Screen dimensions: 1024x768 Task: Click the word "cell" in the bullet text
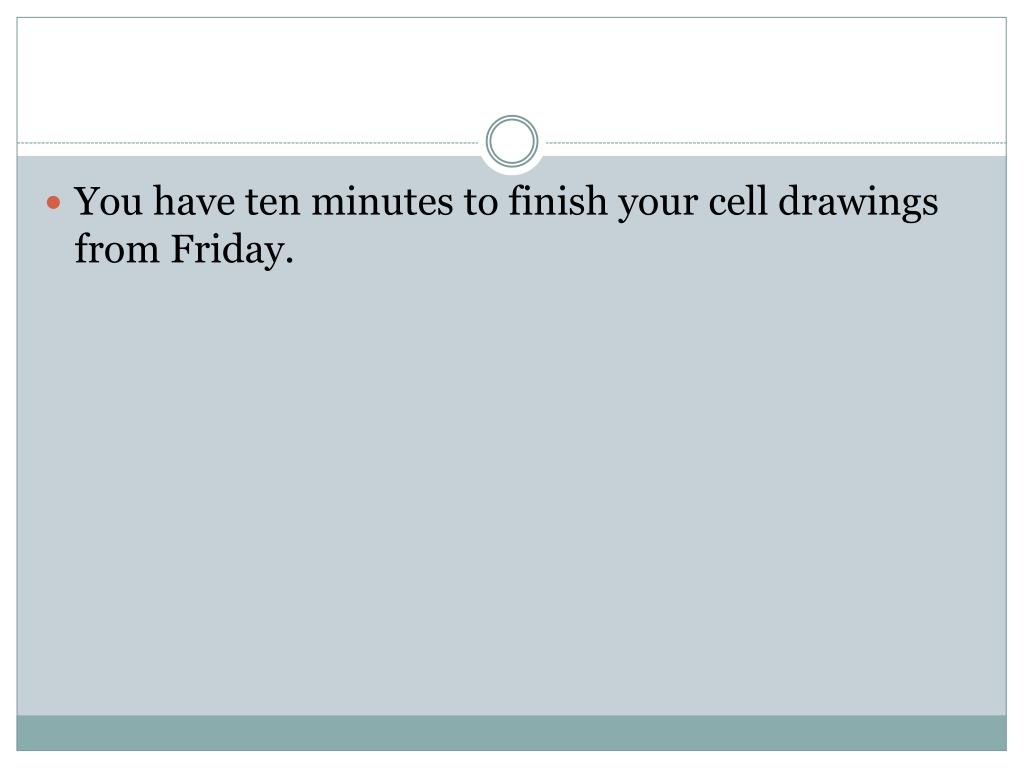pyautogui.click(x=738, y=200)
